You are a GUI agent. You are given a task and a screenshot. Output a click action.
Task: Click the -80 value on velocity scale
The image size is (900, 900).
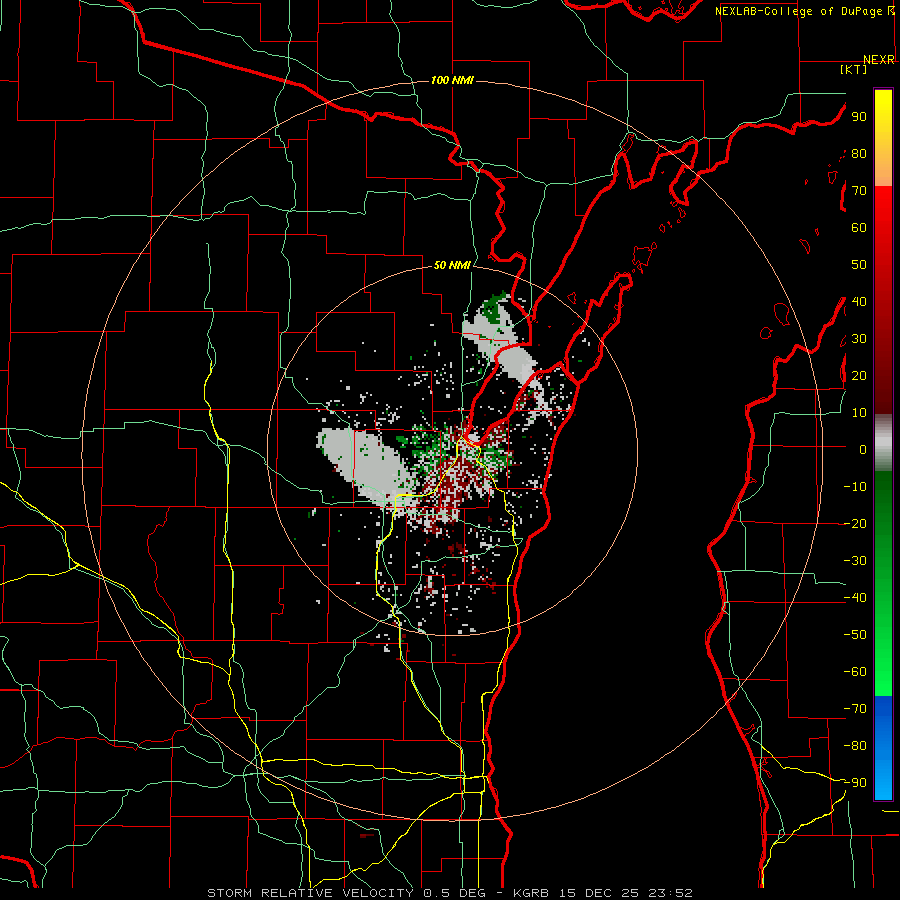[x=855, y=746]
